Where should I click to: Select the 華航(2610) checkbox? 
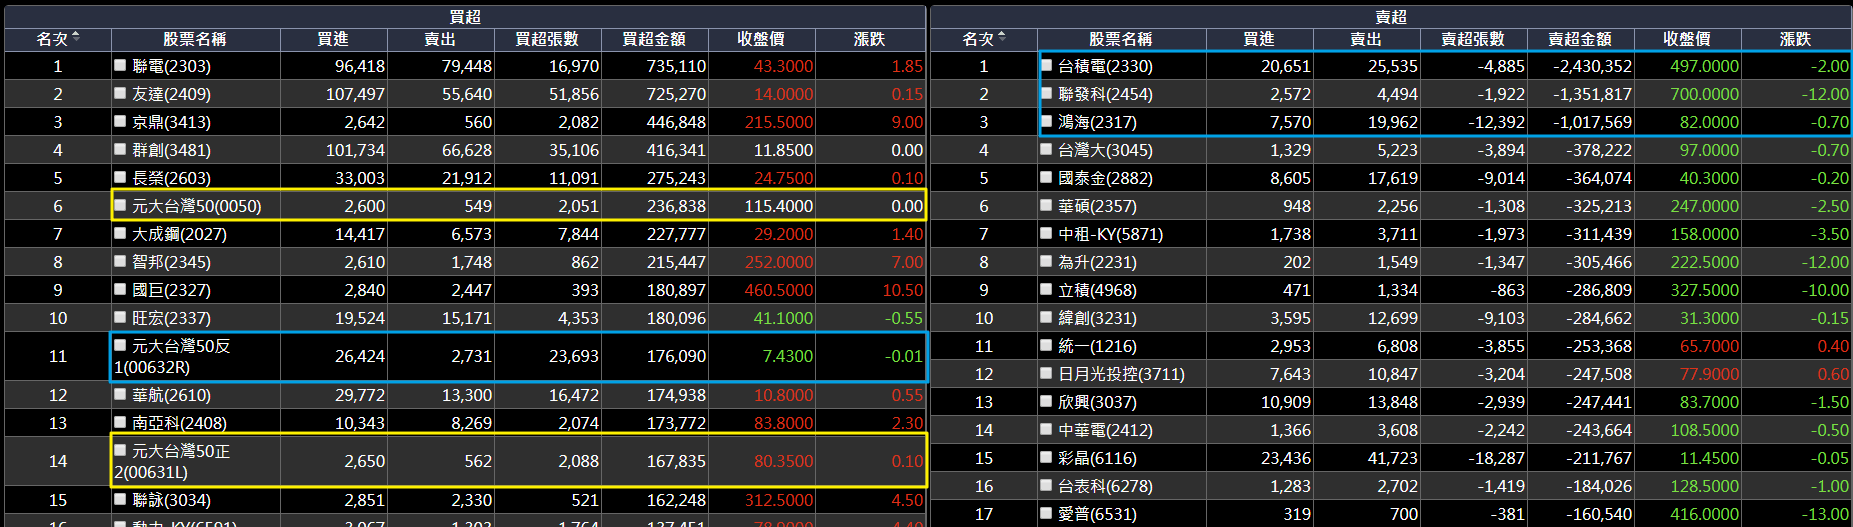pos(120,394)
